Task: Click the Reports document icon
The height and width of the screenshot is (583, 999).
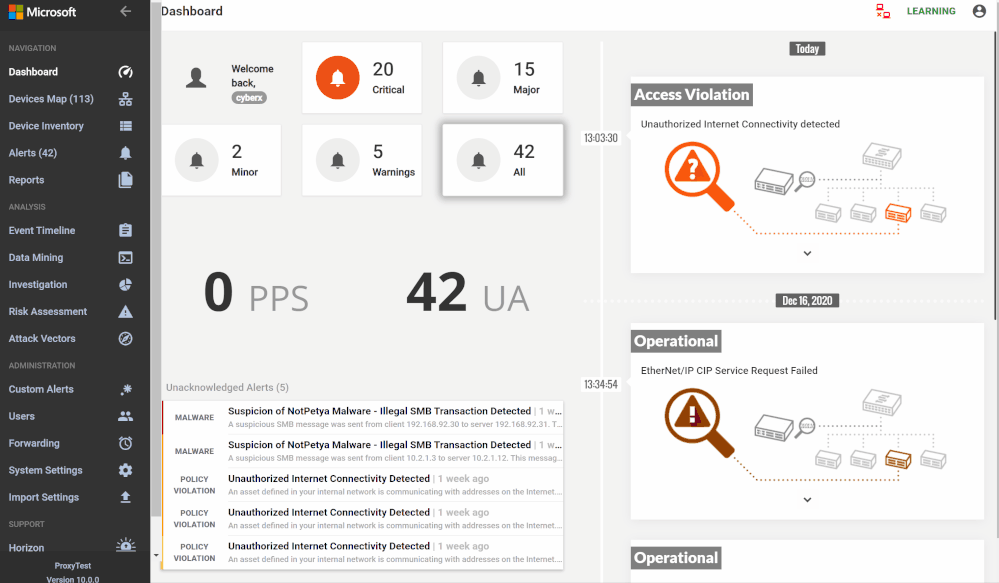Action: click(x=126, y=180)
